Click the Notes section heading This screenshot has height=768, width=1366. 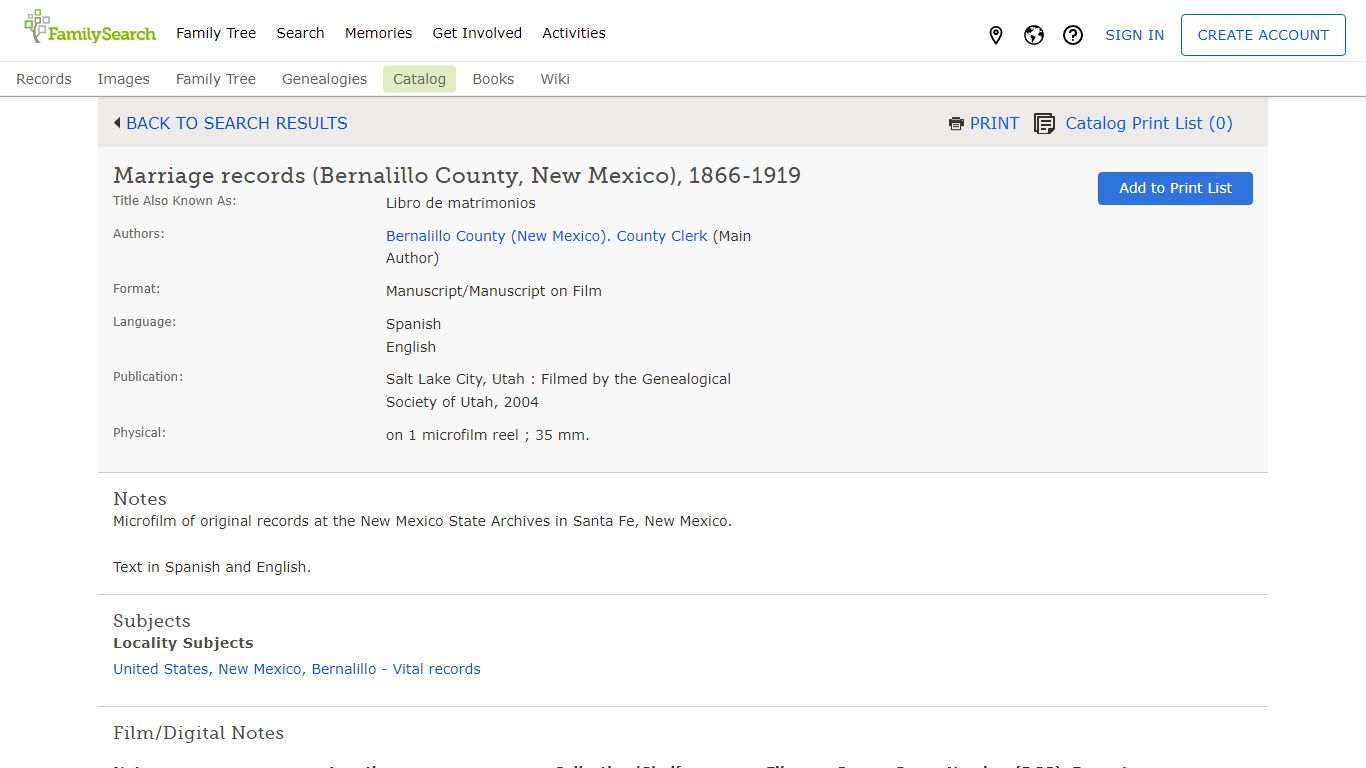pos(140,499)
